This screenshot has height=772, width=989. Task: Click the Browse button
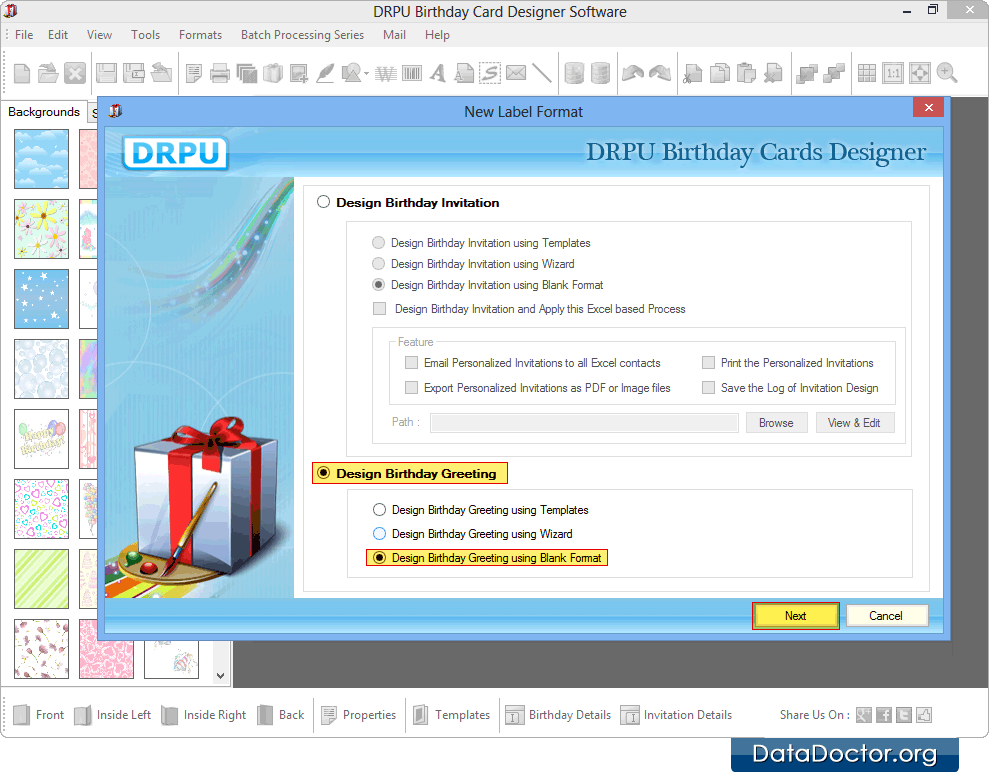[x=776, y=423]
